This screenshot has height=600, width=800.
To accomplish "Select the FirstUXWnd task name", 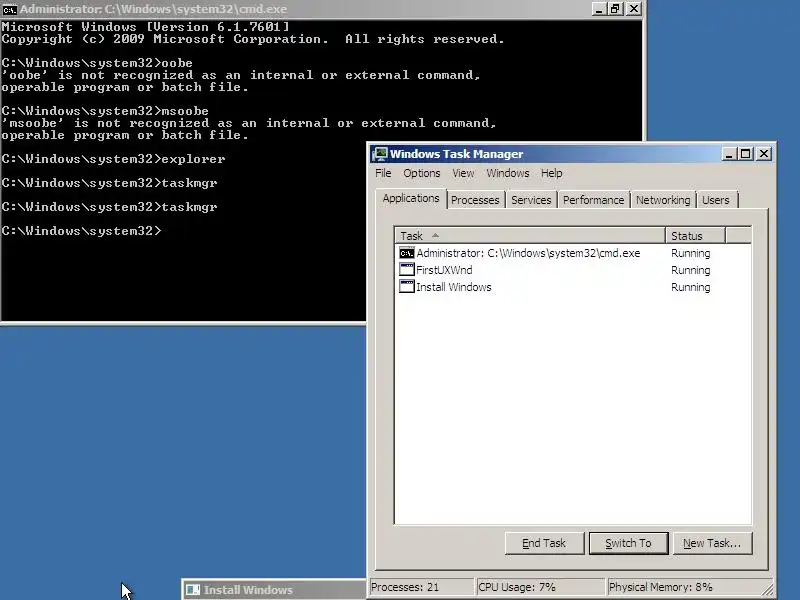I will 444,270.
